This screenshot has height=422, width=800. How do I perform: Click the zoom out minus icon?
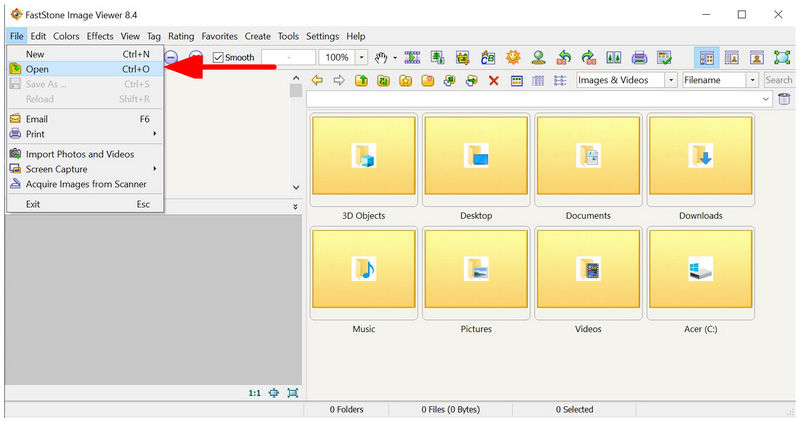click(171, 57)
